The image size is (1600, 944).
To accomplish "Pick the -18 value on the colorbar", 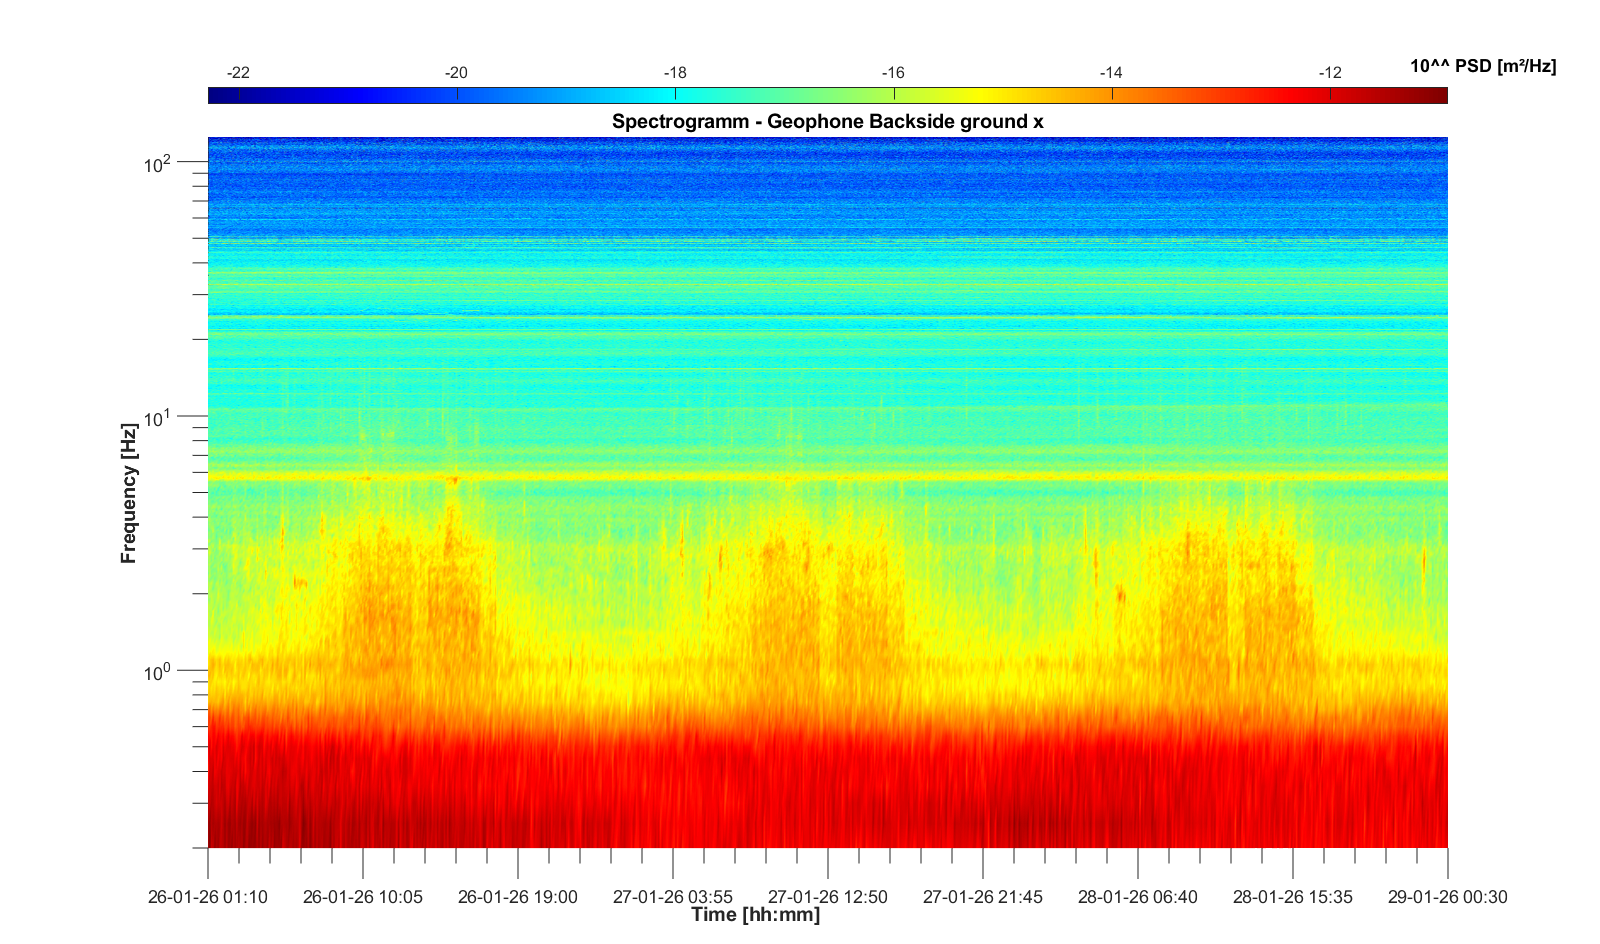I will pyautogui.click(x=675, y=73).
